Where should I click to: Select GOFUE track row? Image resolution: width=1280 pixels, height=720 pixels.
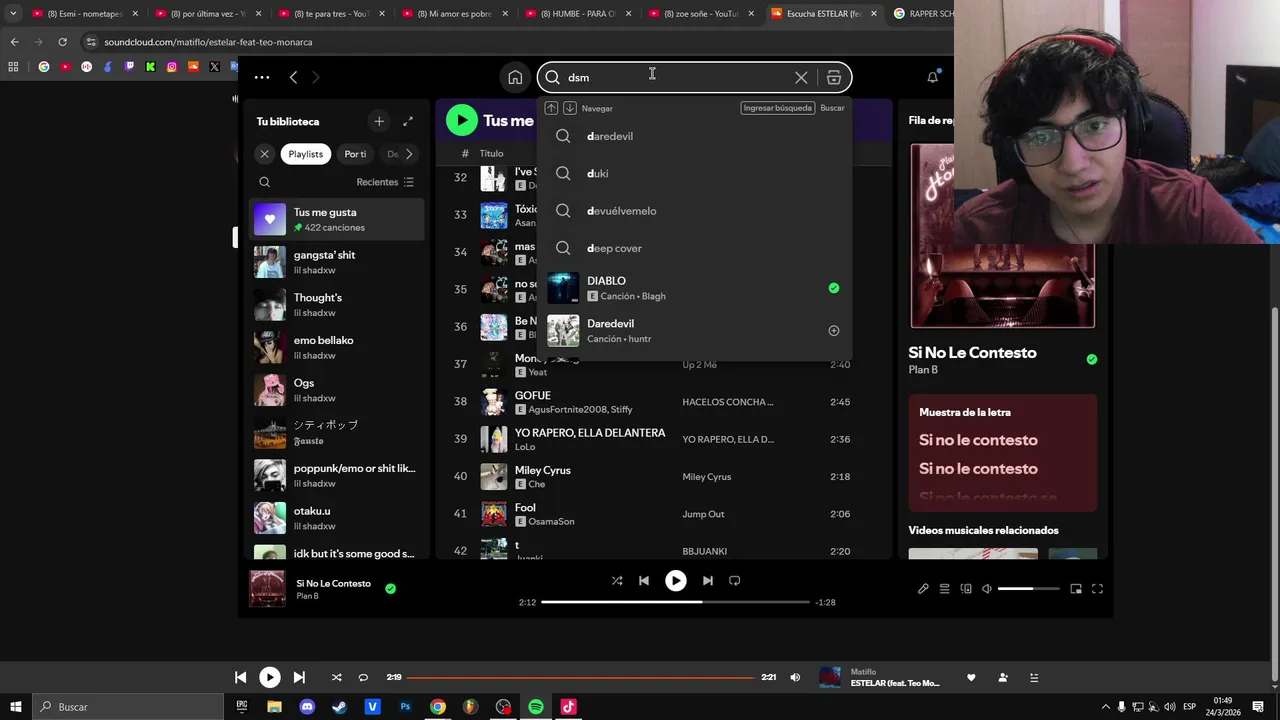664,402
